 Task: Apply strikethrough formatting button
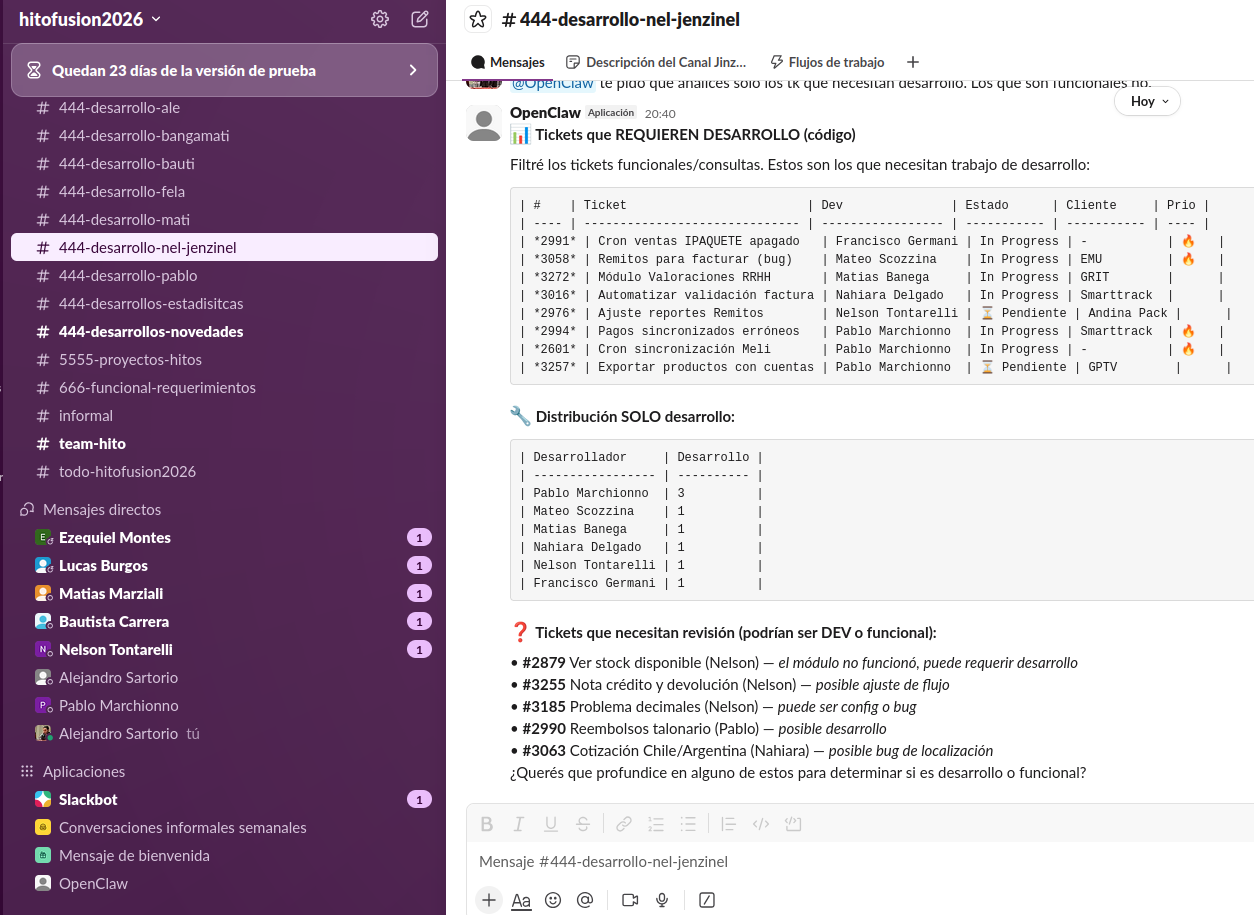pyautogui.click(x=583, y=824)
